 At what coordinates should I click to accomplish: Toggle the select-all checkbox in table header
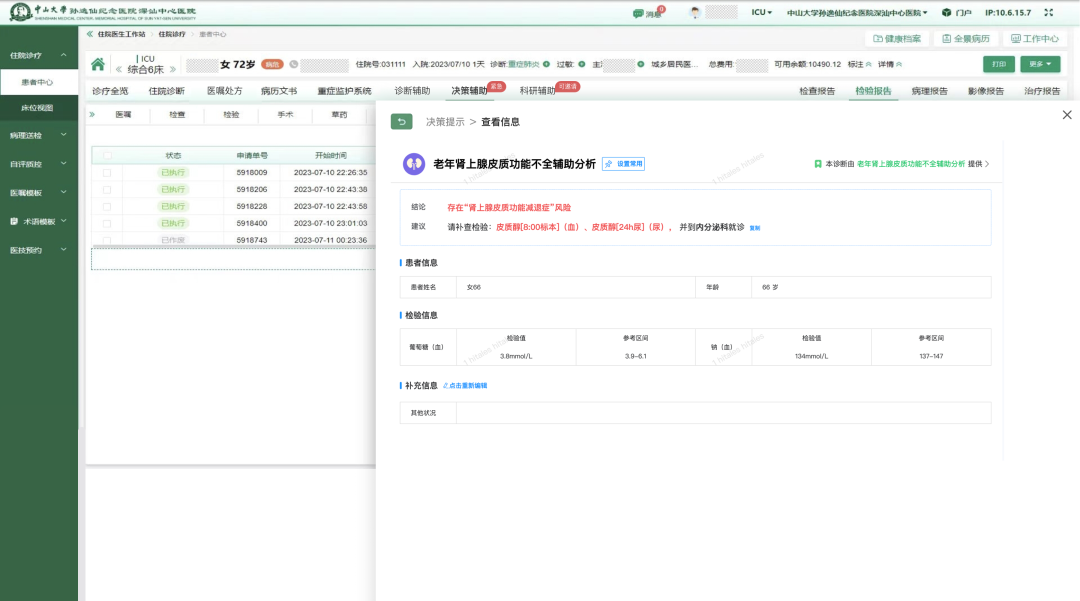click(107, 156)
